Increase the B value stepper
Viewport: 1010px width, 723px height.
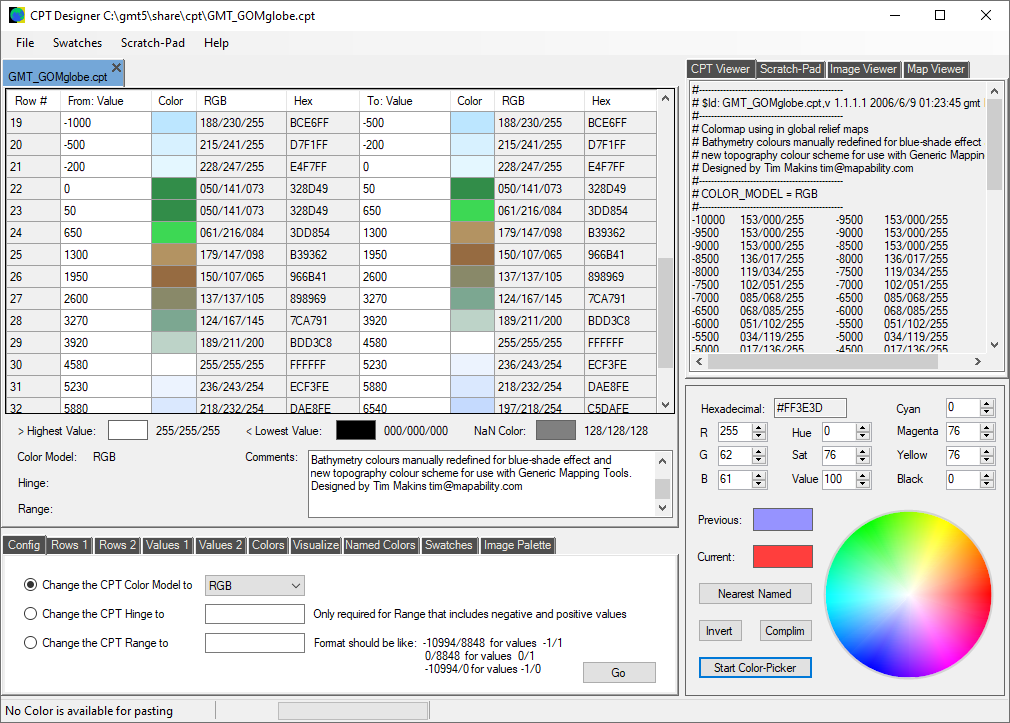pos(759,476)
